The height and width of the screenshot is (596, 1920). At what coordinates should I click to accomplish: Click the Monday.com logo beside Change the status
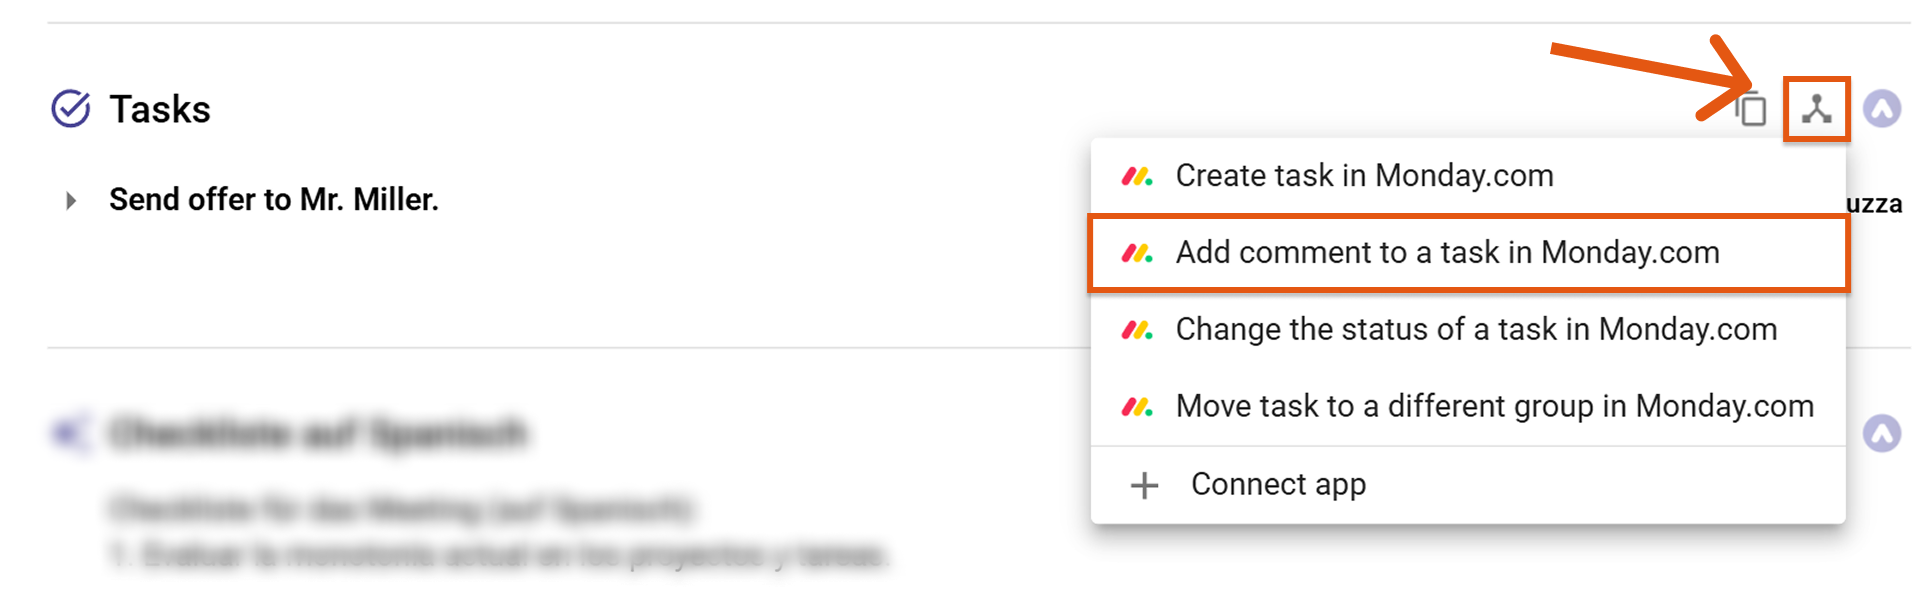coord(1137,330)
